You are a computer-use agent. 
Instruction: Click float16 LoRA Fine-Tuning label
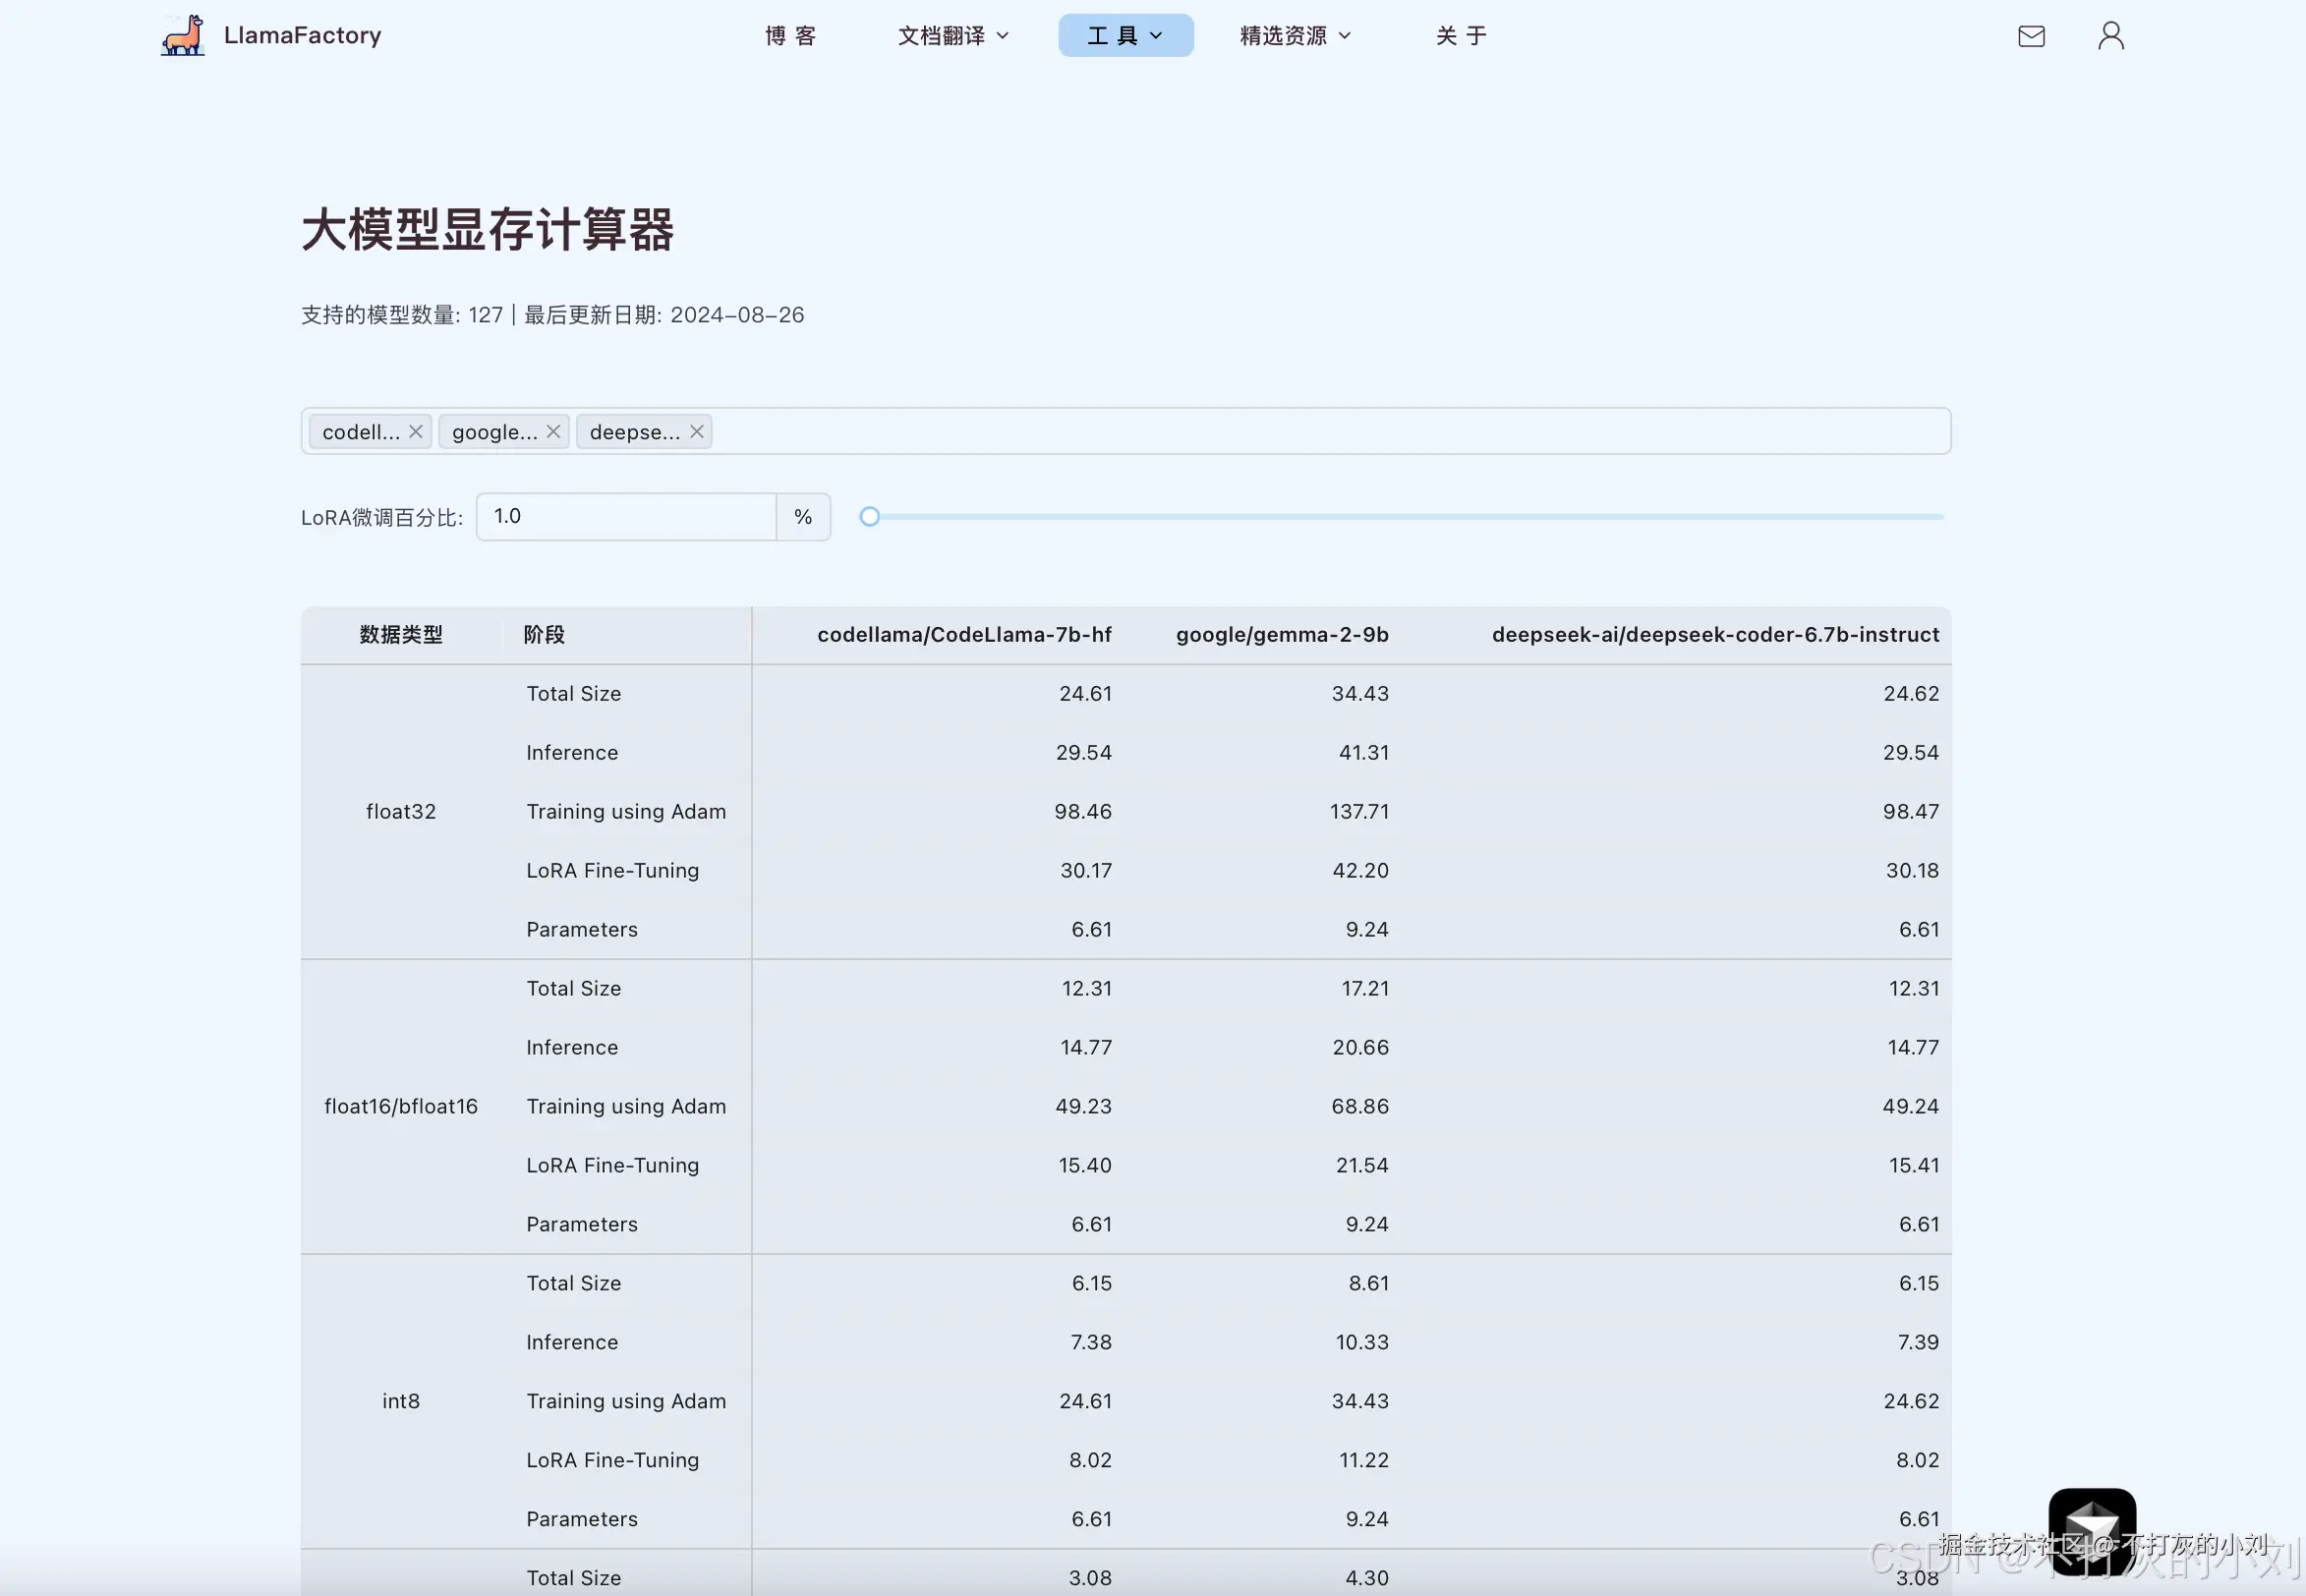pos(613,1166)
